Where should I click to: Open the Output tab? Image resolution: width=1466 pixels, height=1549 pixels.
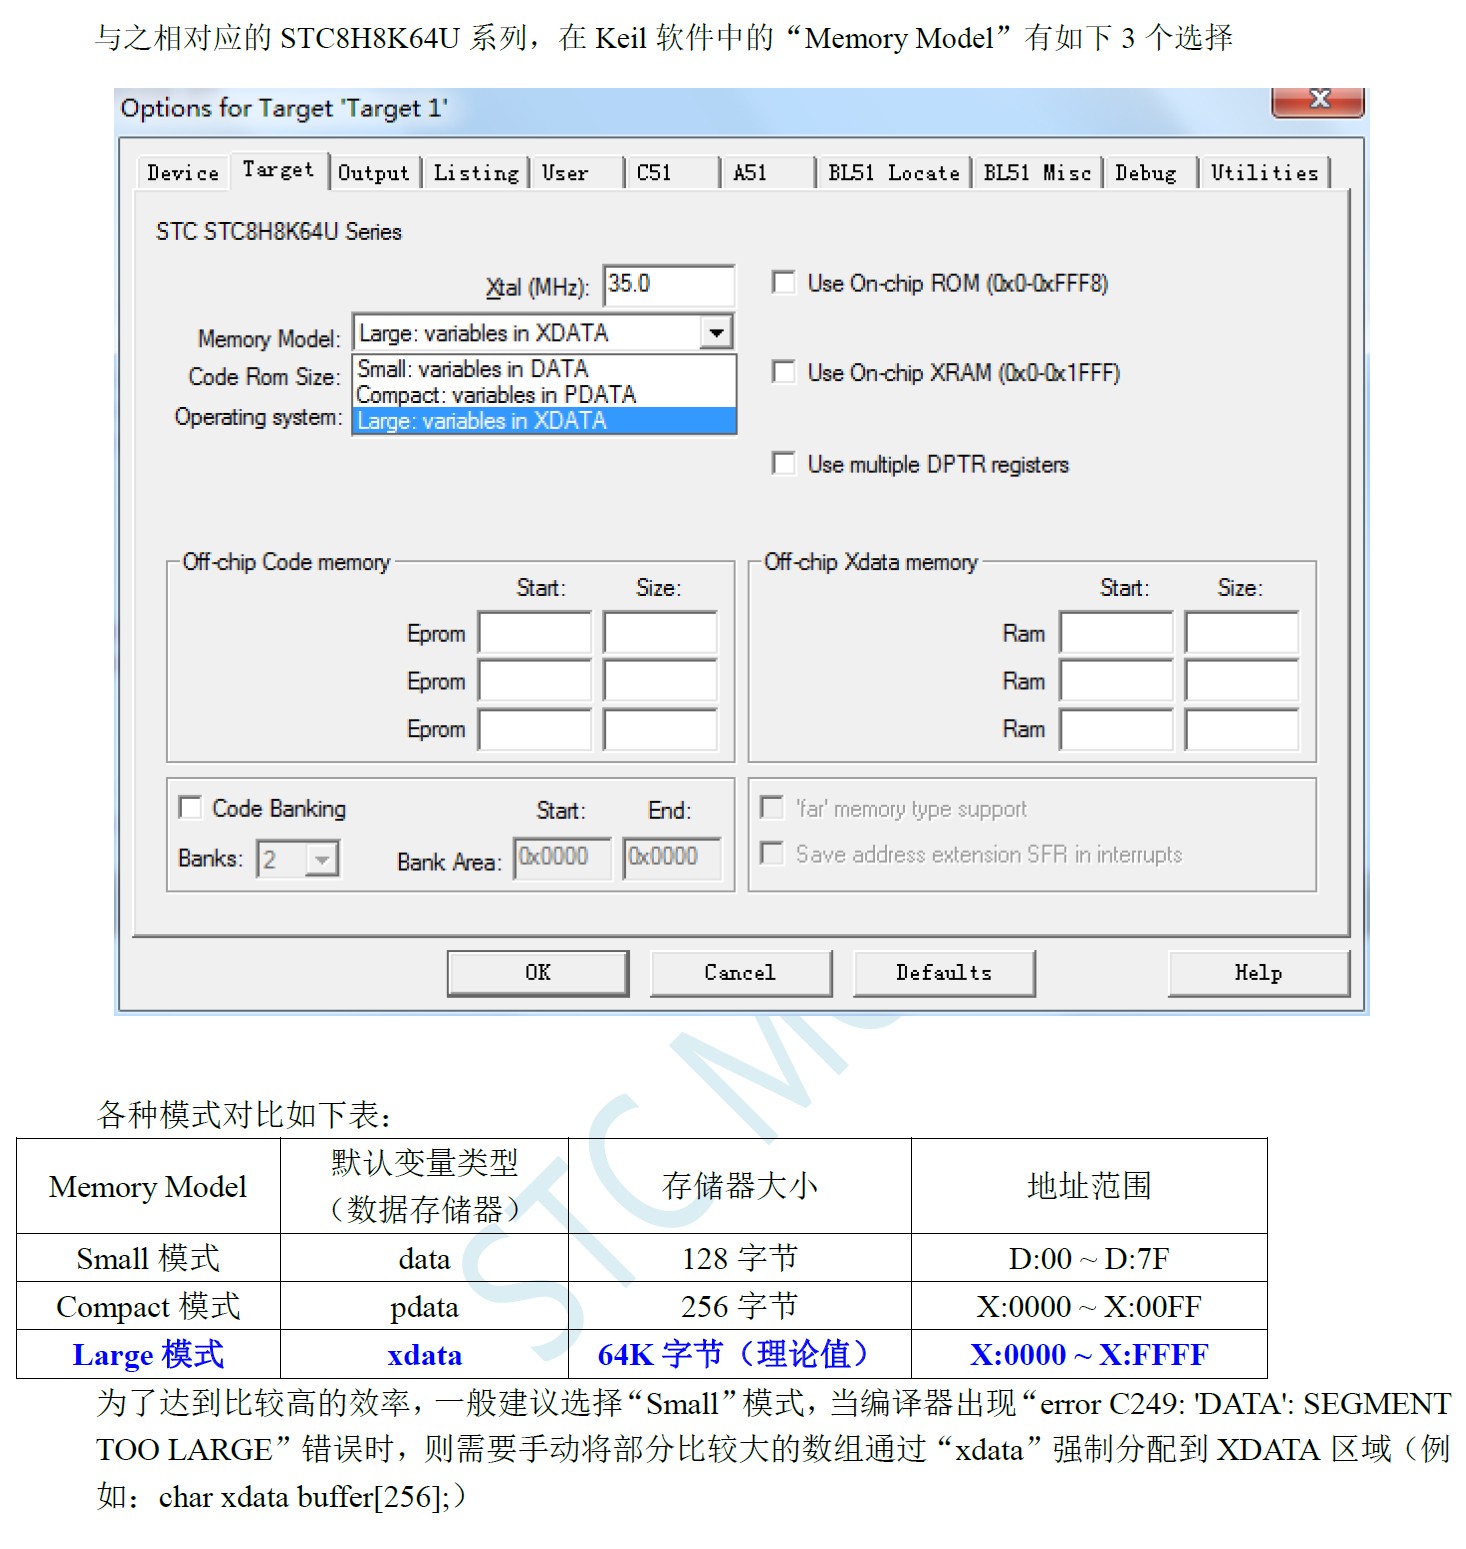[x=374, y=173]
